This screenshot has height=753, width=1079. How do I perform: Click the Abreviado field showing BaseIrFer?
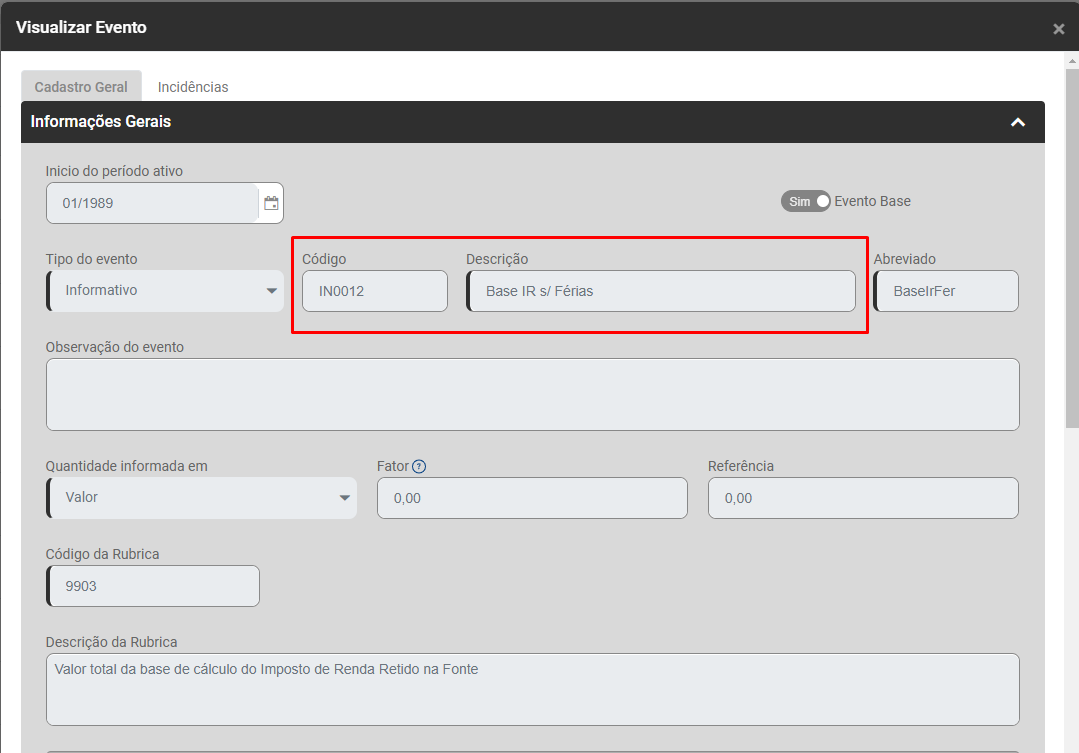pos(946,291)
